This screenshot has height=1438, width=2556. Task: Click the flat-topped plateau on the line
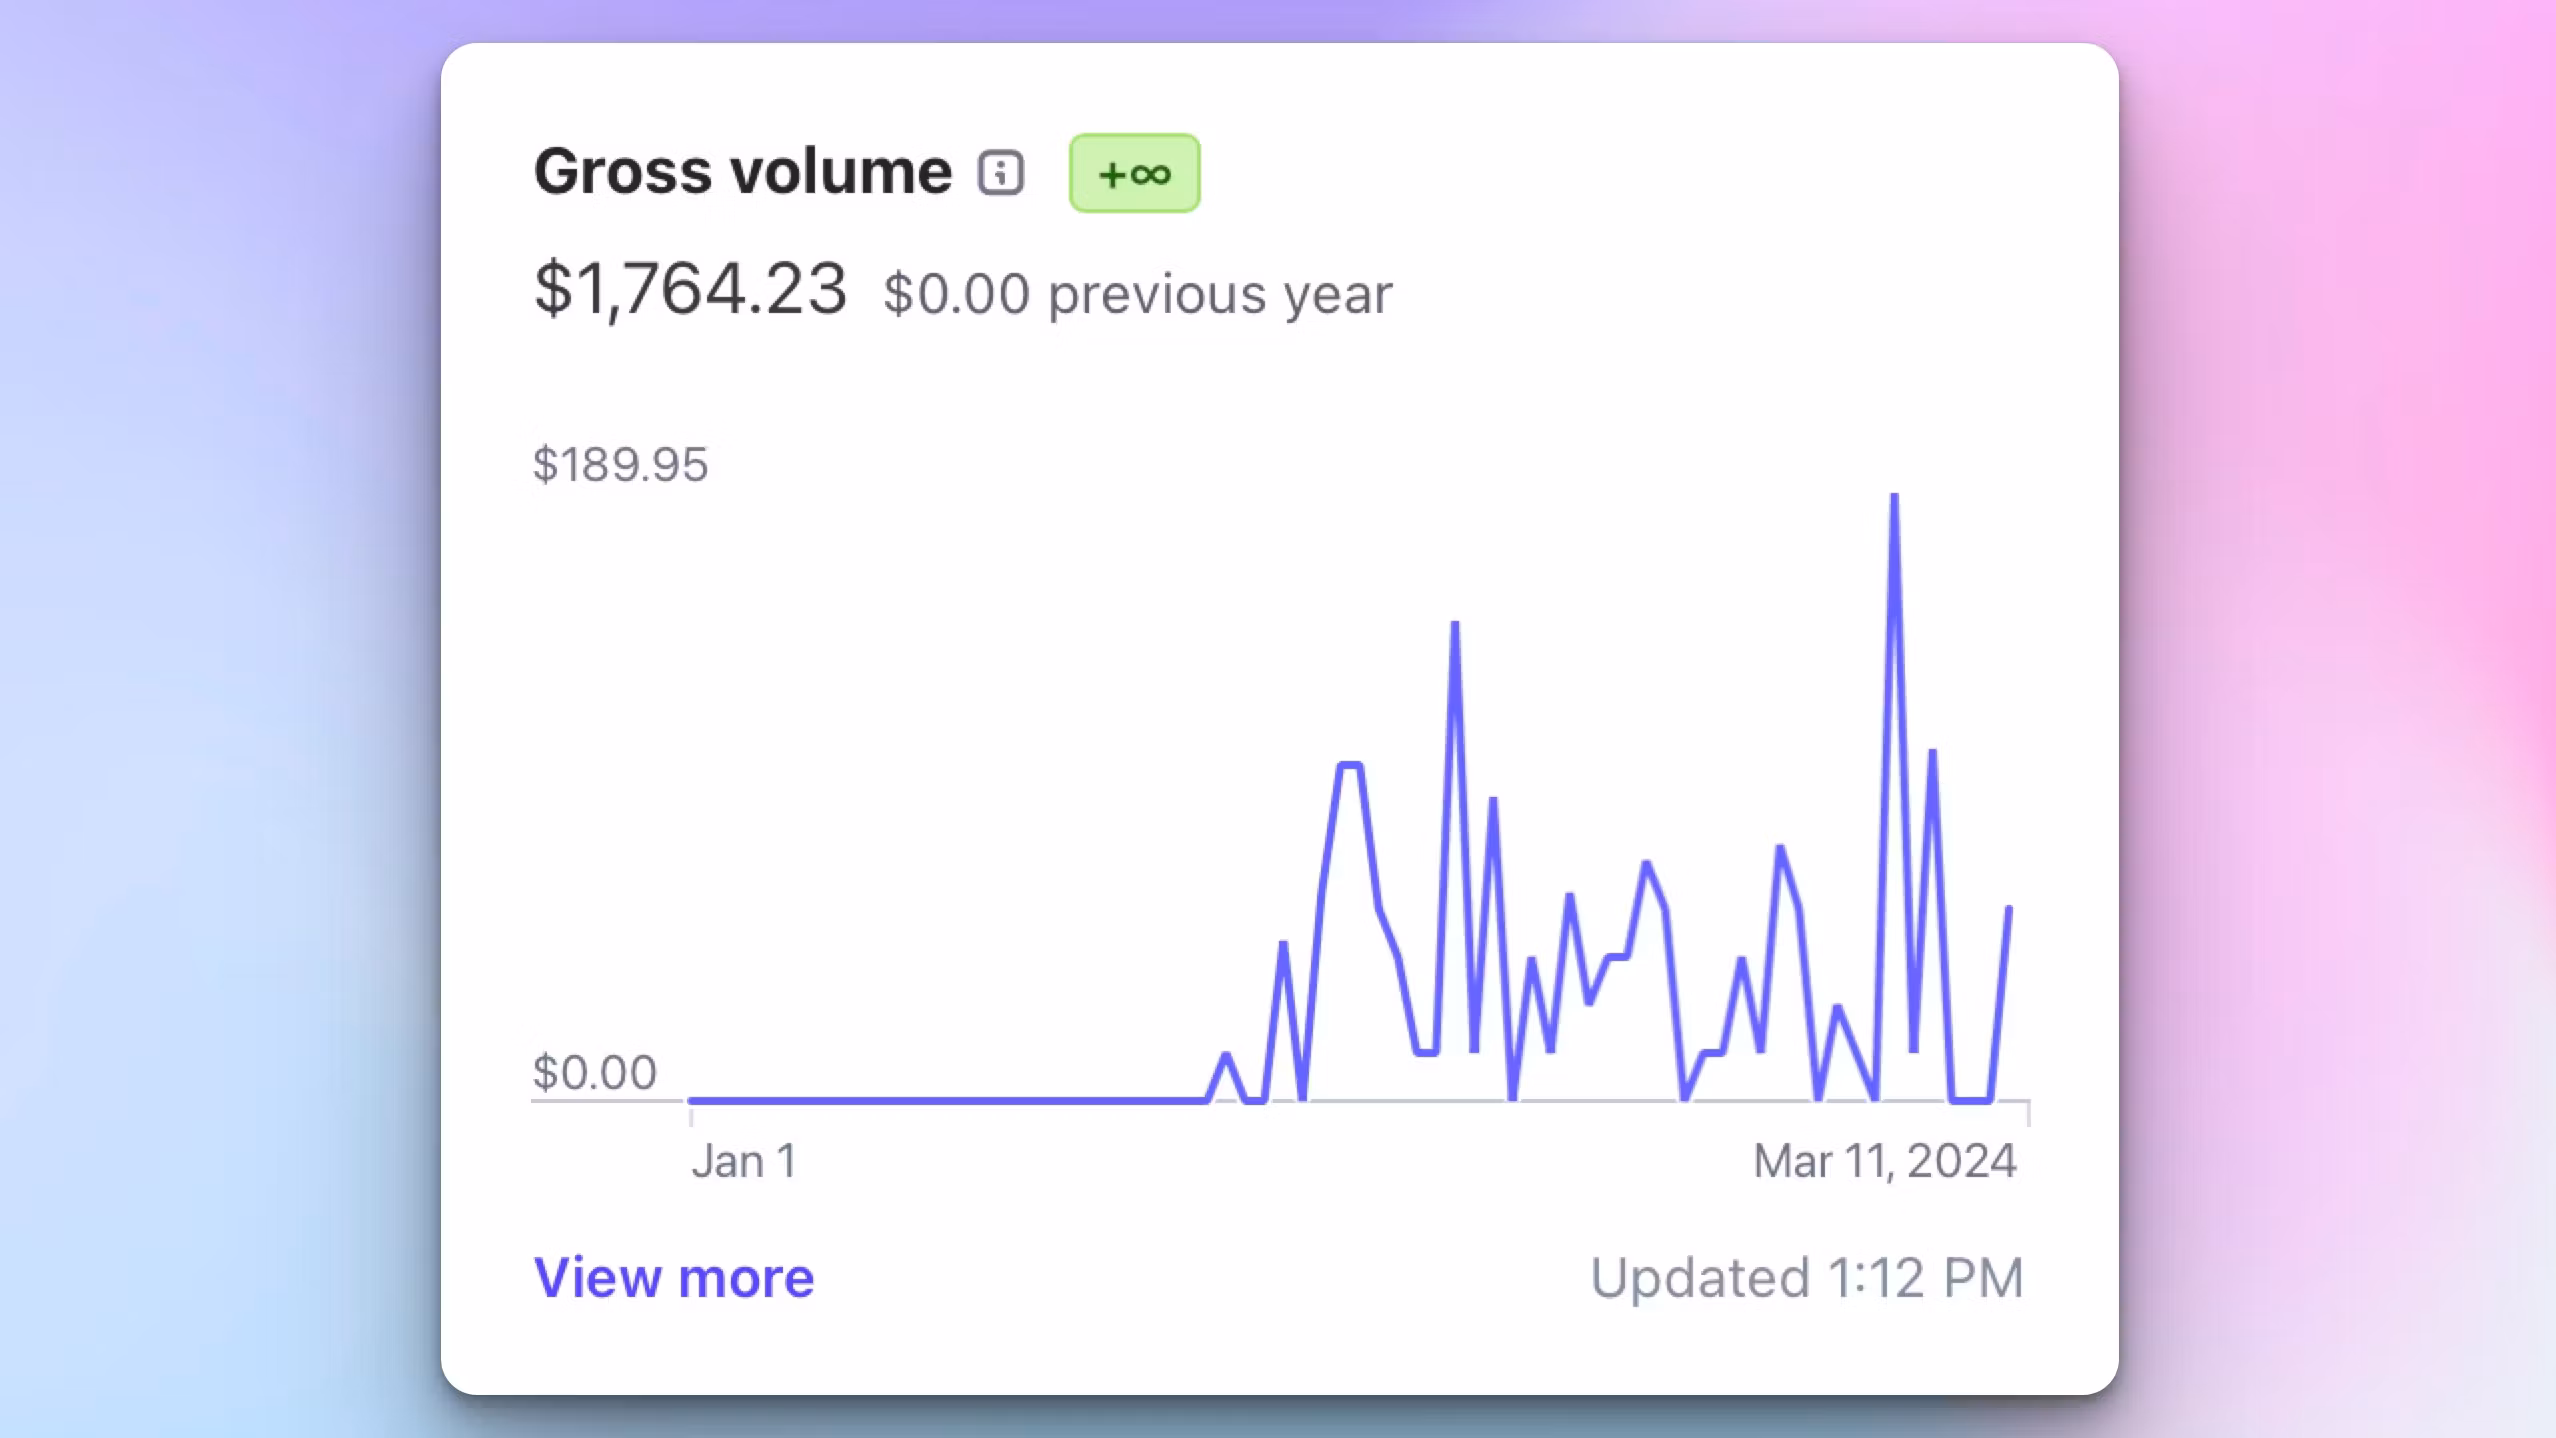[x=1350, y=765]
